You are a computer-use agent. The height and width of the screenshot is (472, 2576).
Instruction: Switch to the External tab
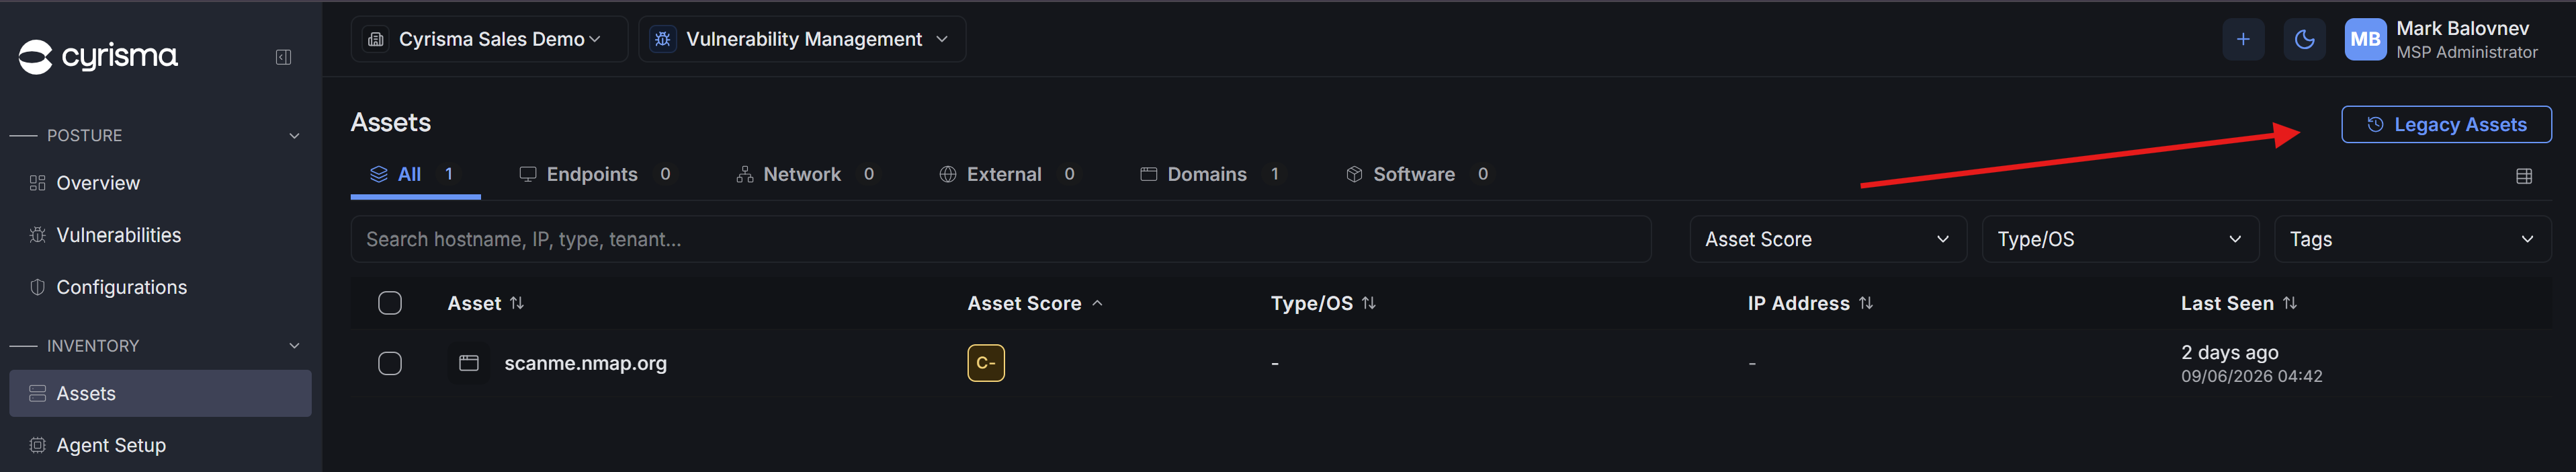click(x=1008, y=175)
